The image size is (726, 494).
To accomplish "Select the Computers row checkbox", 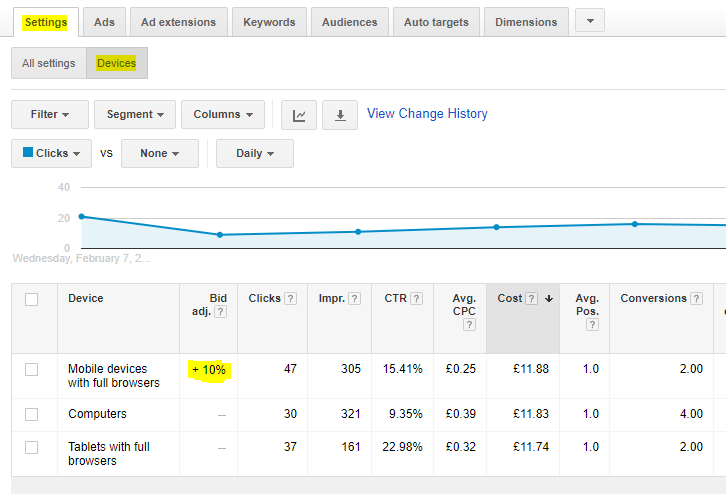I will click(31, 414).
